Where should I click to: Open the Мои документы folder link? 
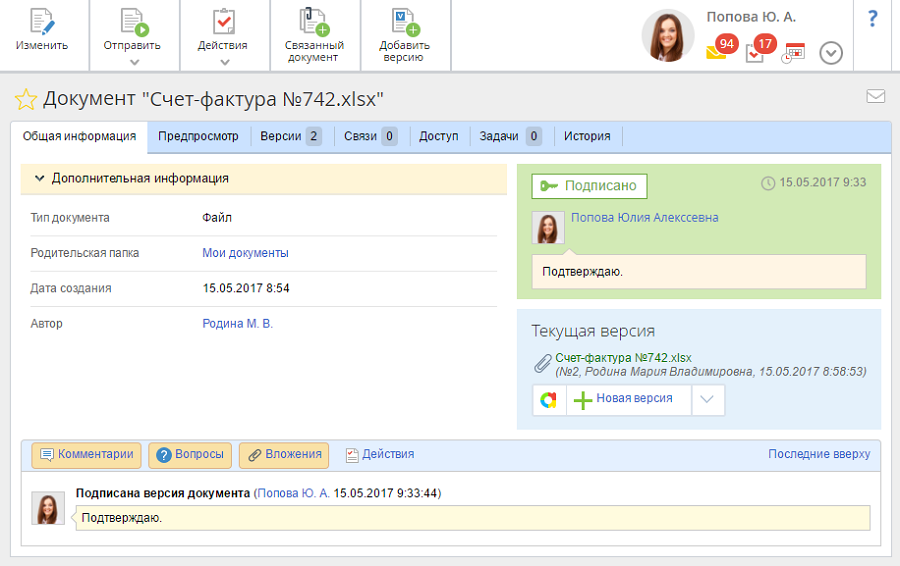245,253
